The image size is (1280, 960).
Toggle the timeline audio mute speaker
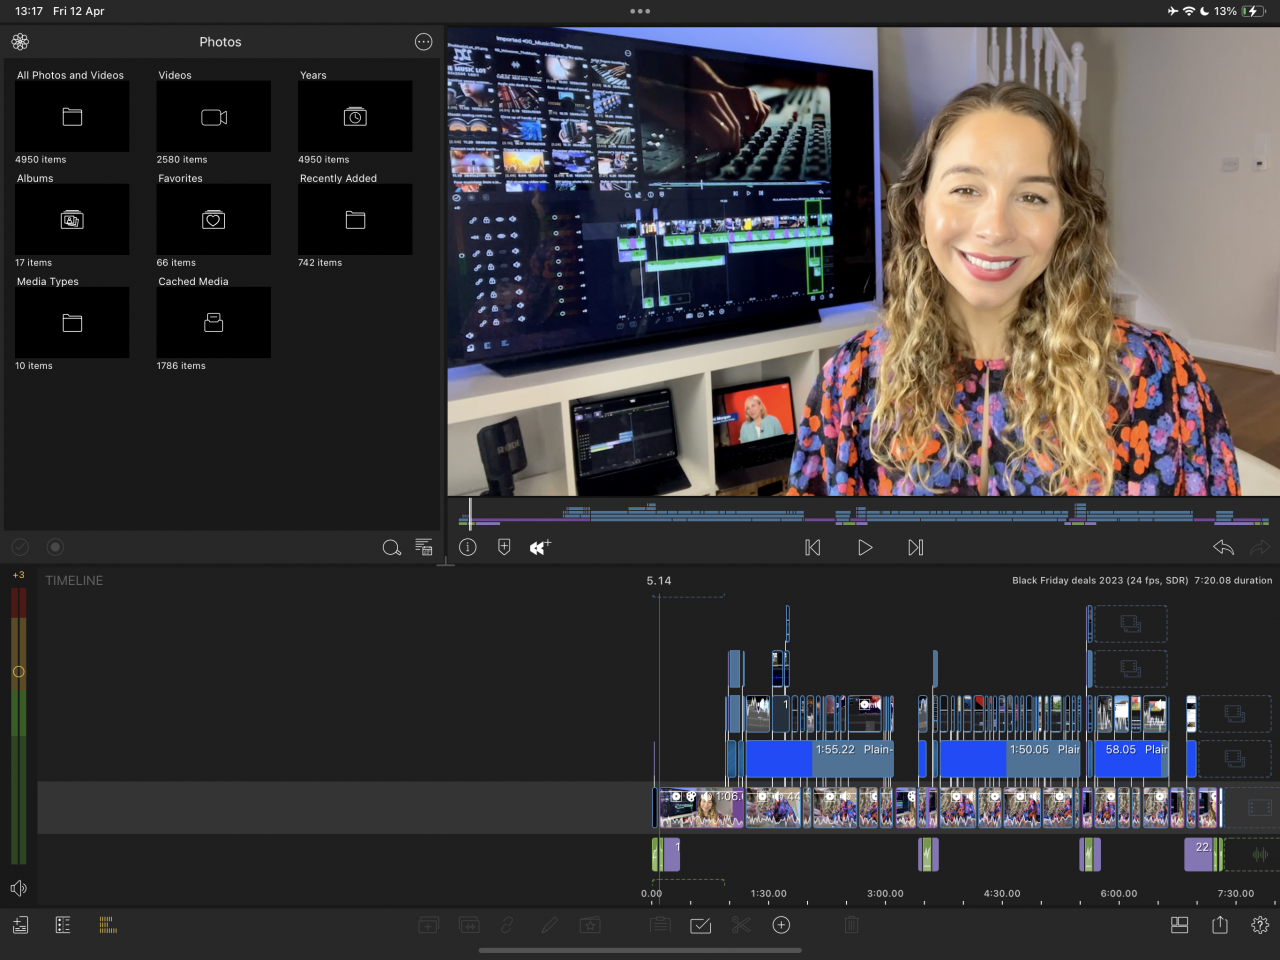click(x=18, y=888)
